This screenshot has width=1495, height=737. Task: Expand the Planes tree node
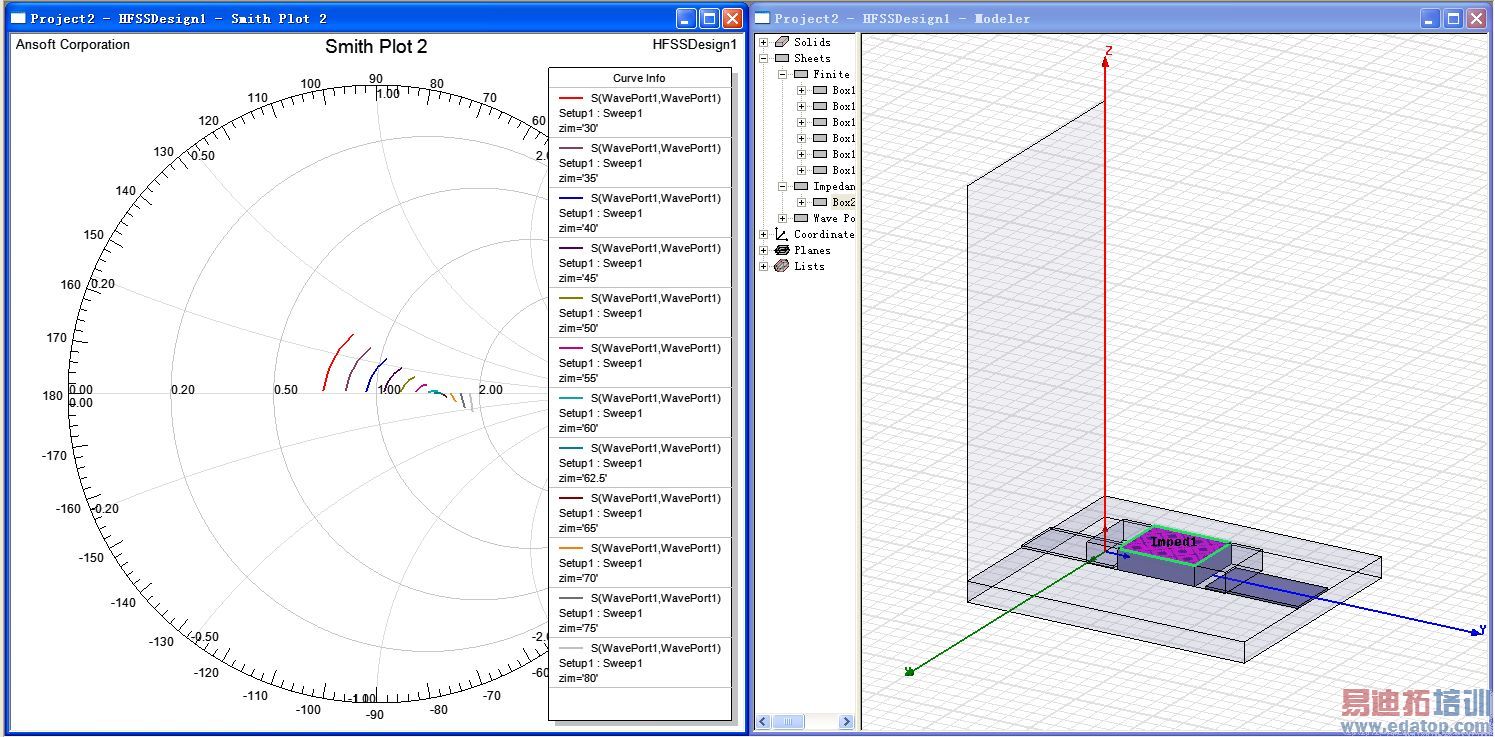[x=764, y=250]
